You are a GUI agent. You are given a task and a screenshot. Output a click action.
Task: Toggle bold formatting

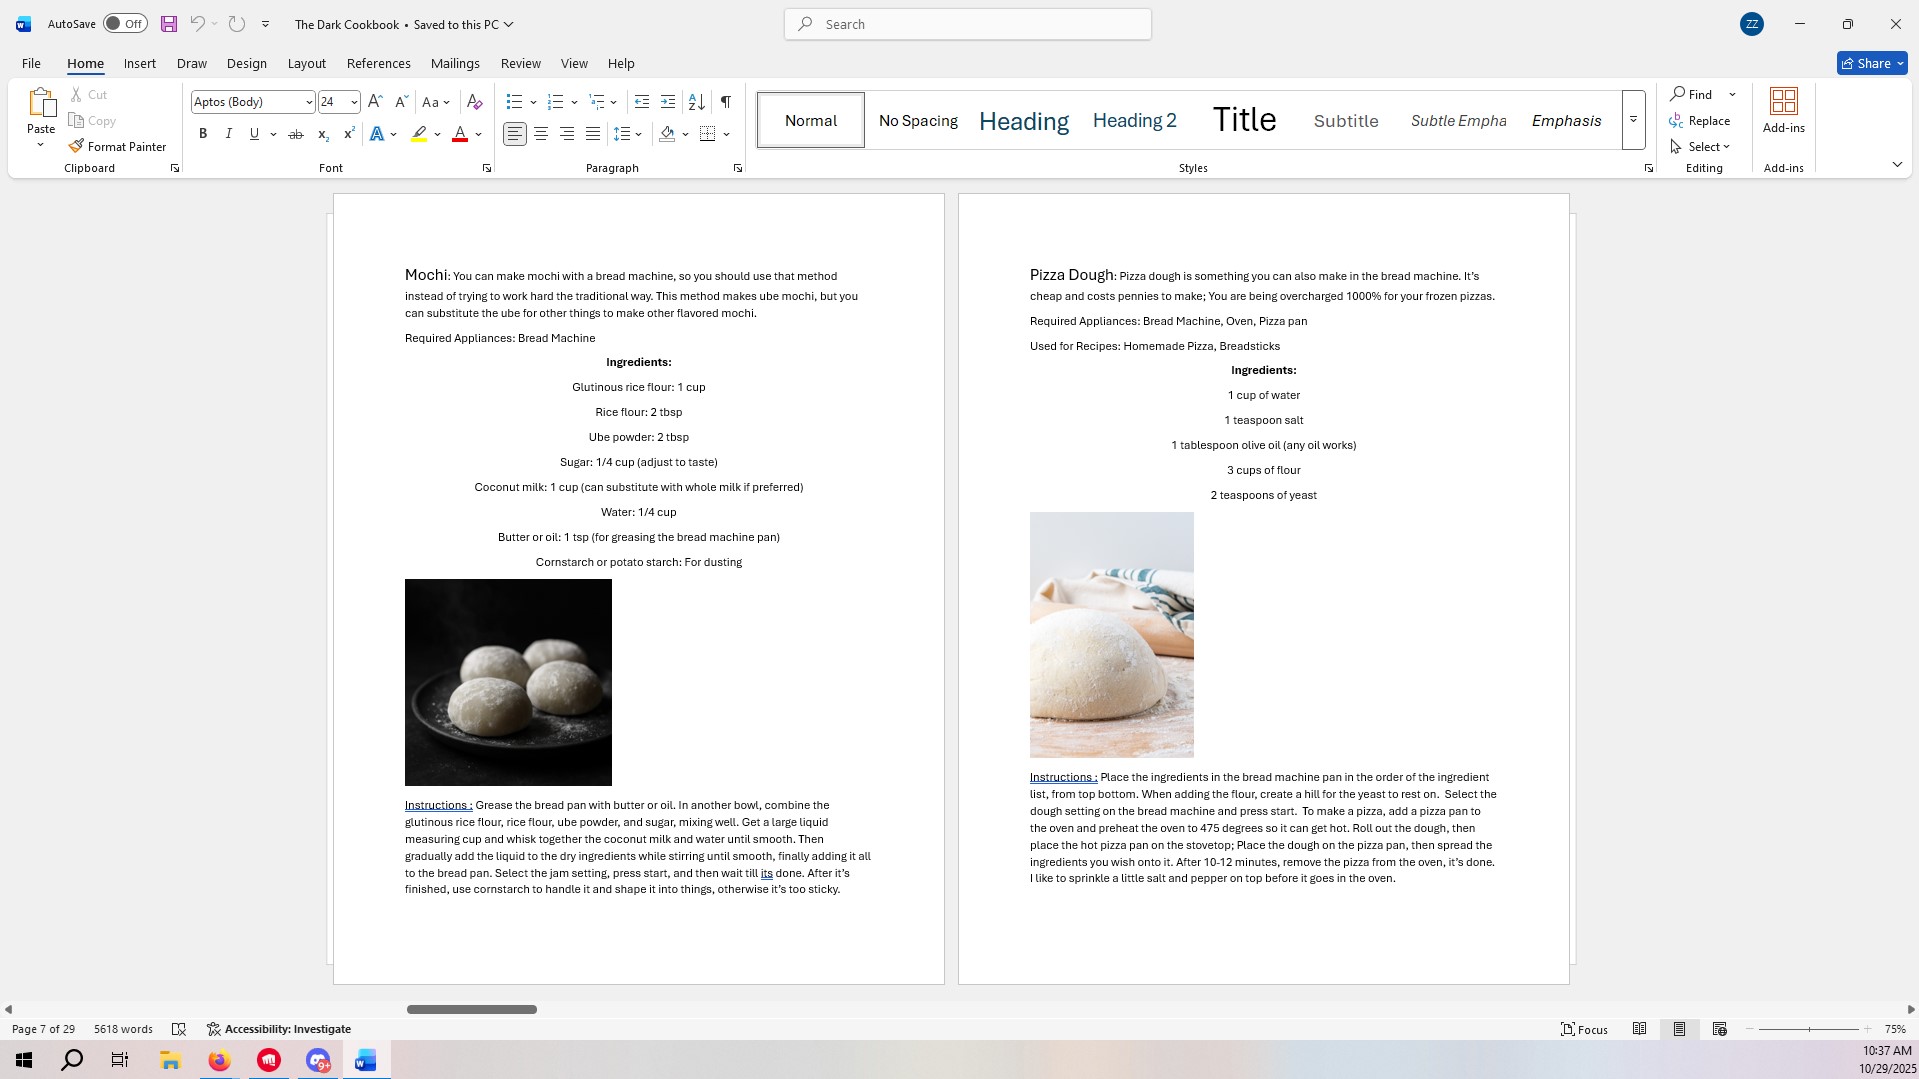pyautogui.click(x=203, y=134)
